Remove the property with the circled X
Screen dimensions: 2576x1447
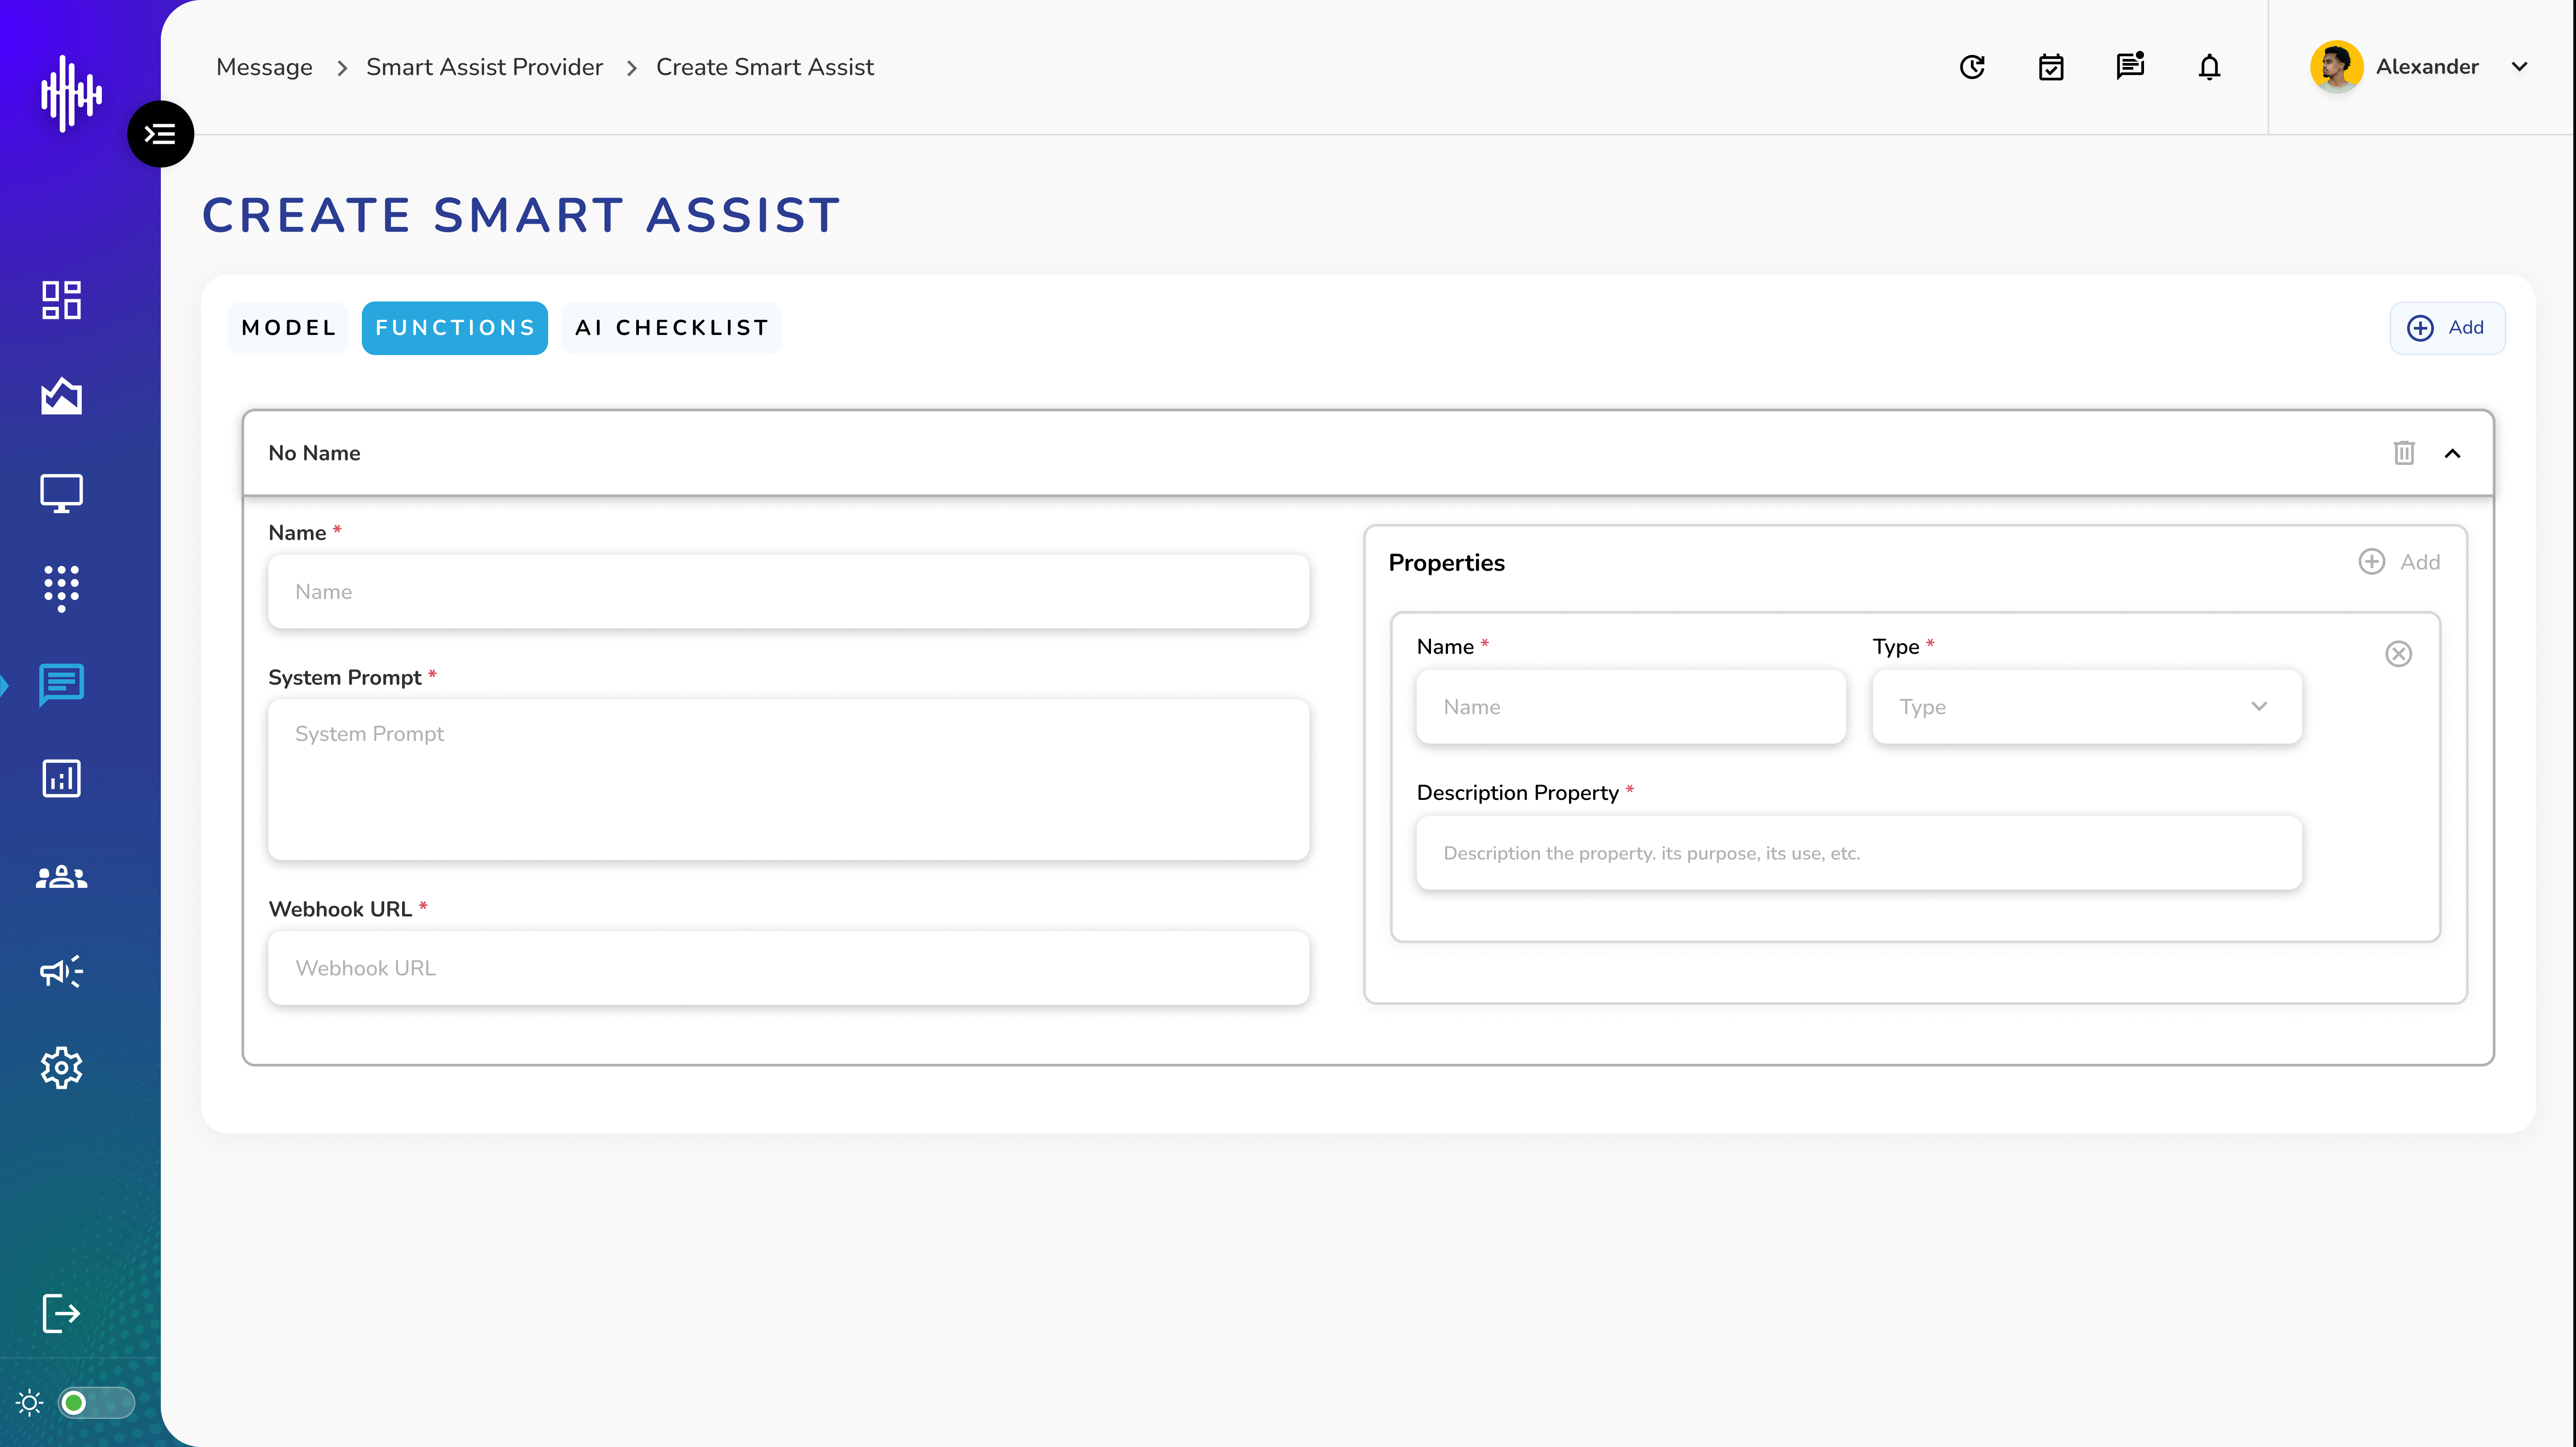tap(2398, 654)
